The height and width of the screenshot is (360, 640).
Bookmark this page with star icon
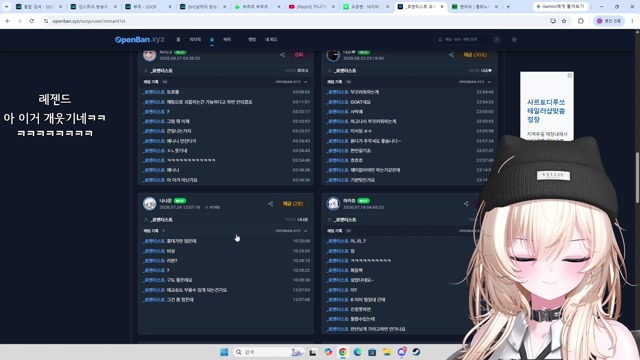coord(564,21)
